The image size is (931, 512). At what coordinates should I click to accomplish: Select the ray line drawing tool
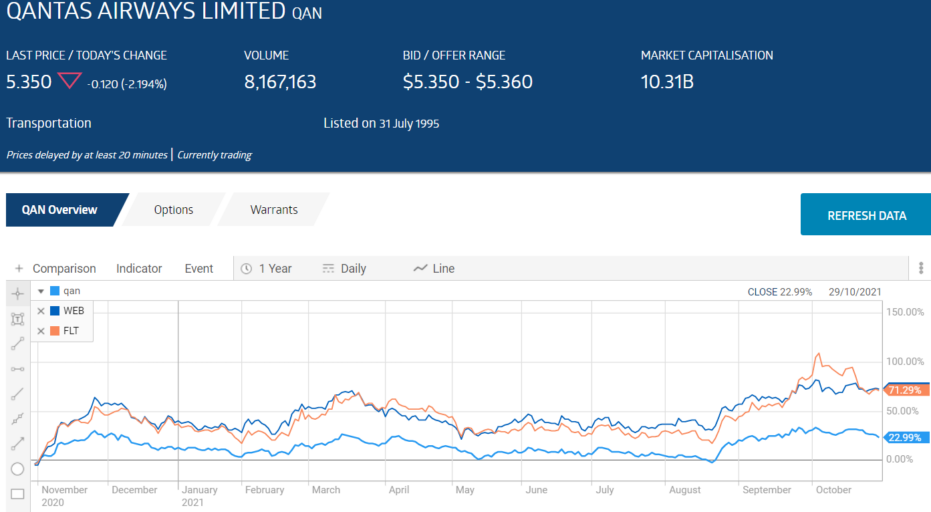coord(18,394)
